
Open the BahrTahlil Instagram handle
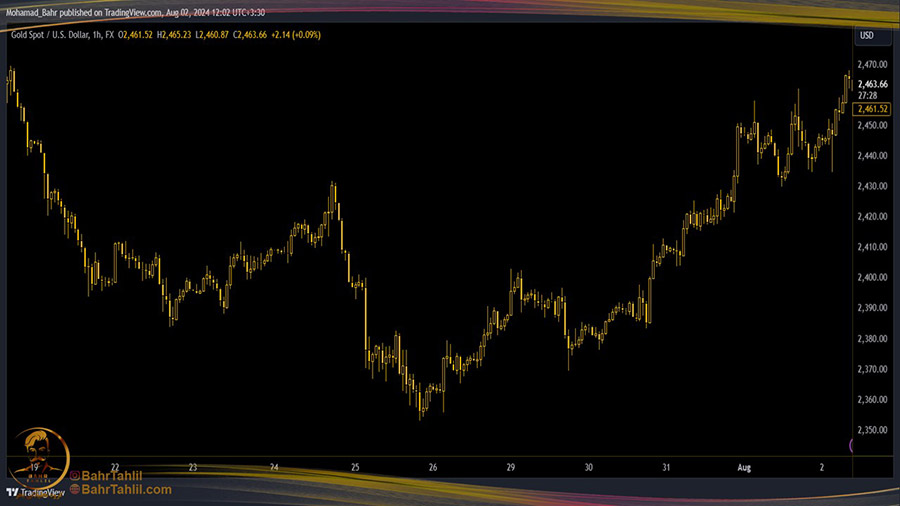(116, 475)
